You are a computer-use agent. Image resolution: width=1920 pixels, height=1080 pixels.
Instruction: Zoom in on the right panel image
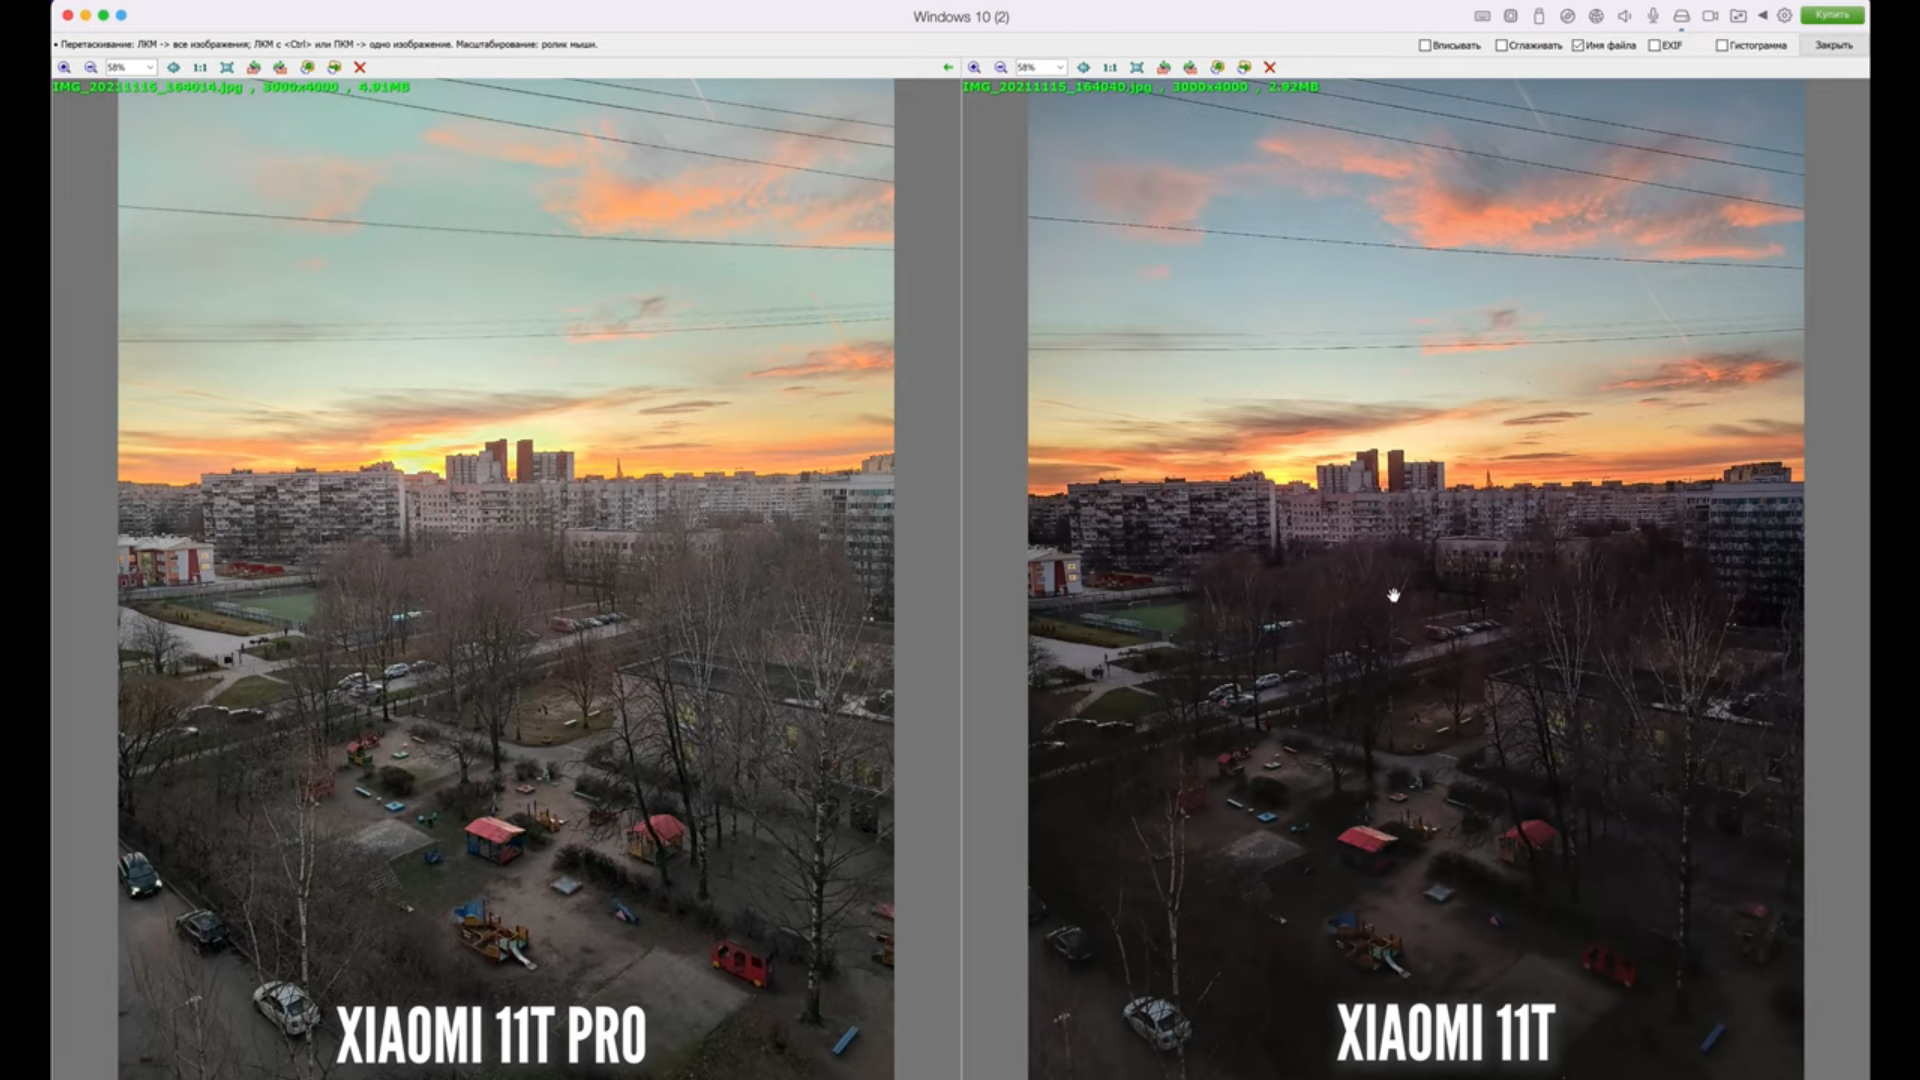tap(974, 67)
